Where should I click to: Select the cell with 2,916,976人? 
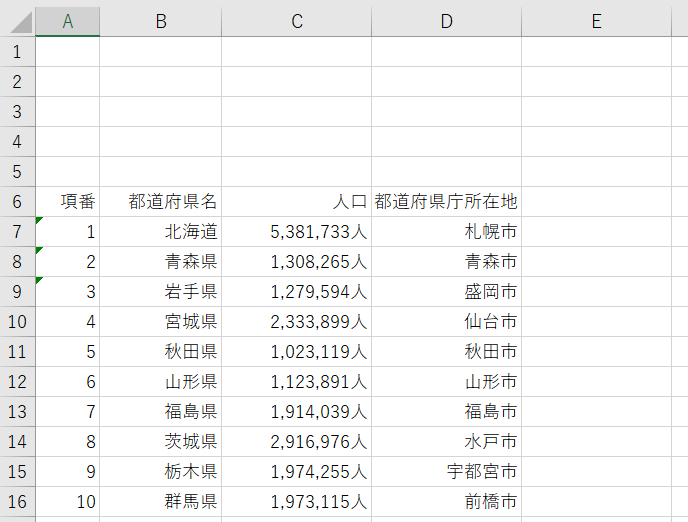coord(297,441)
